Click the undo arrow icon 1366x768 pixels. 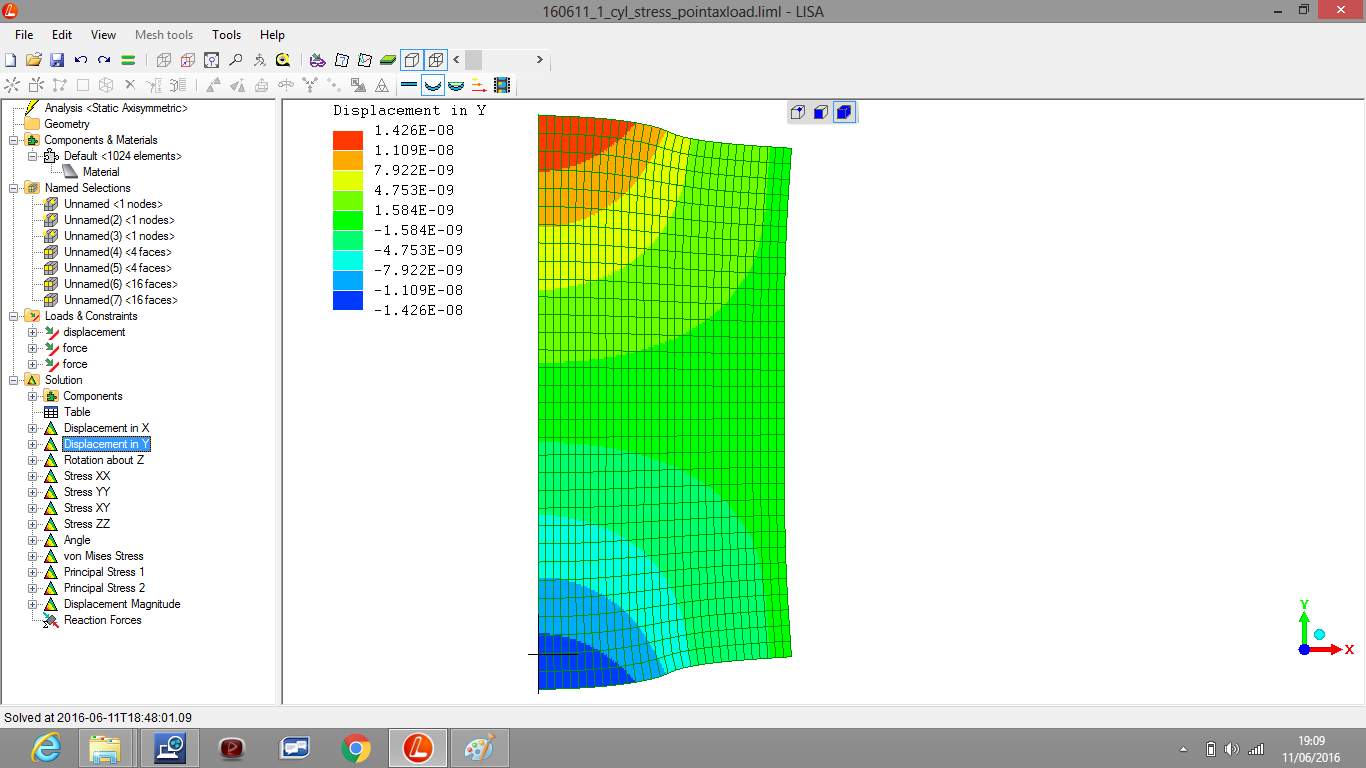[81, 60]
